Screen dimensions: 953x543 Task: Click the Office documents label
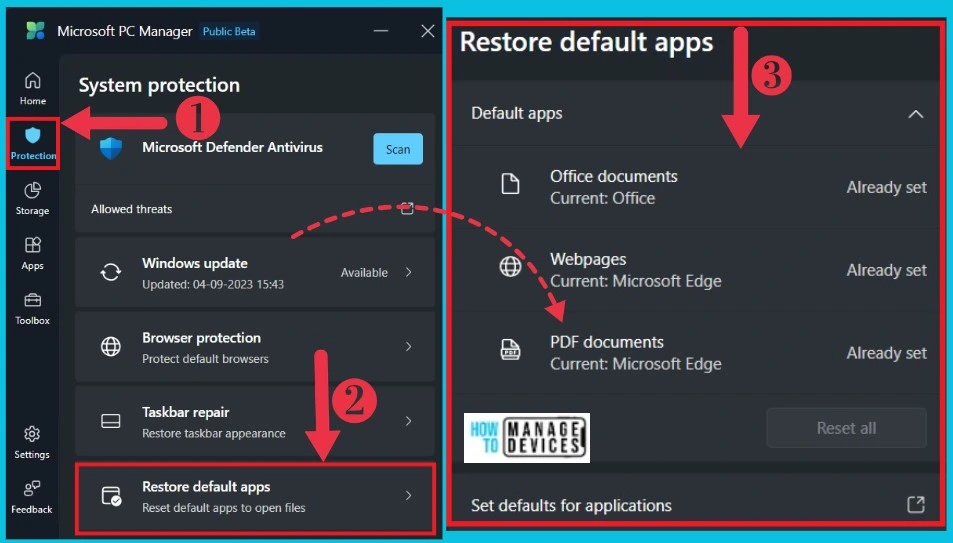(x=614, y=176)
